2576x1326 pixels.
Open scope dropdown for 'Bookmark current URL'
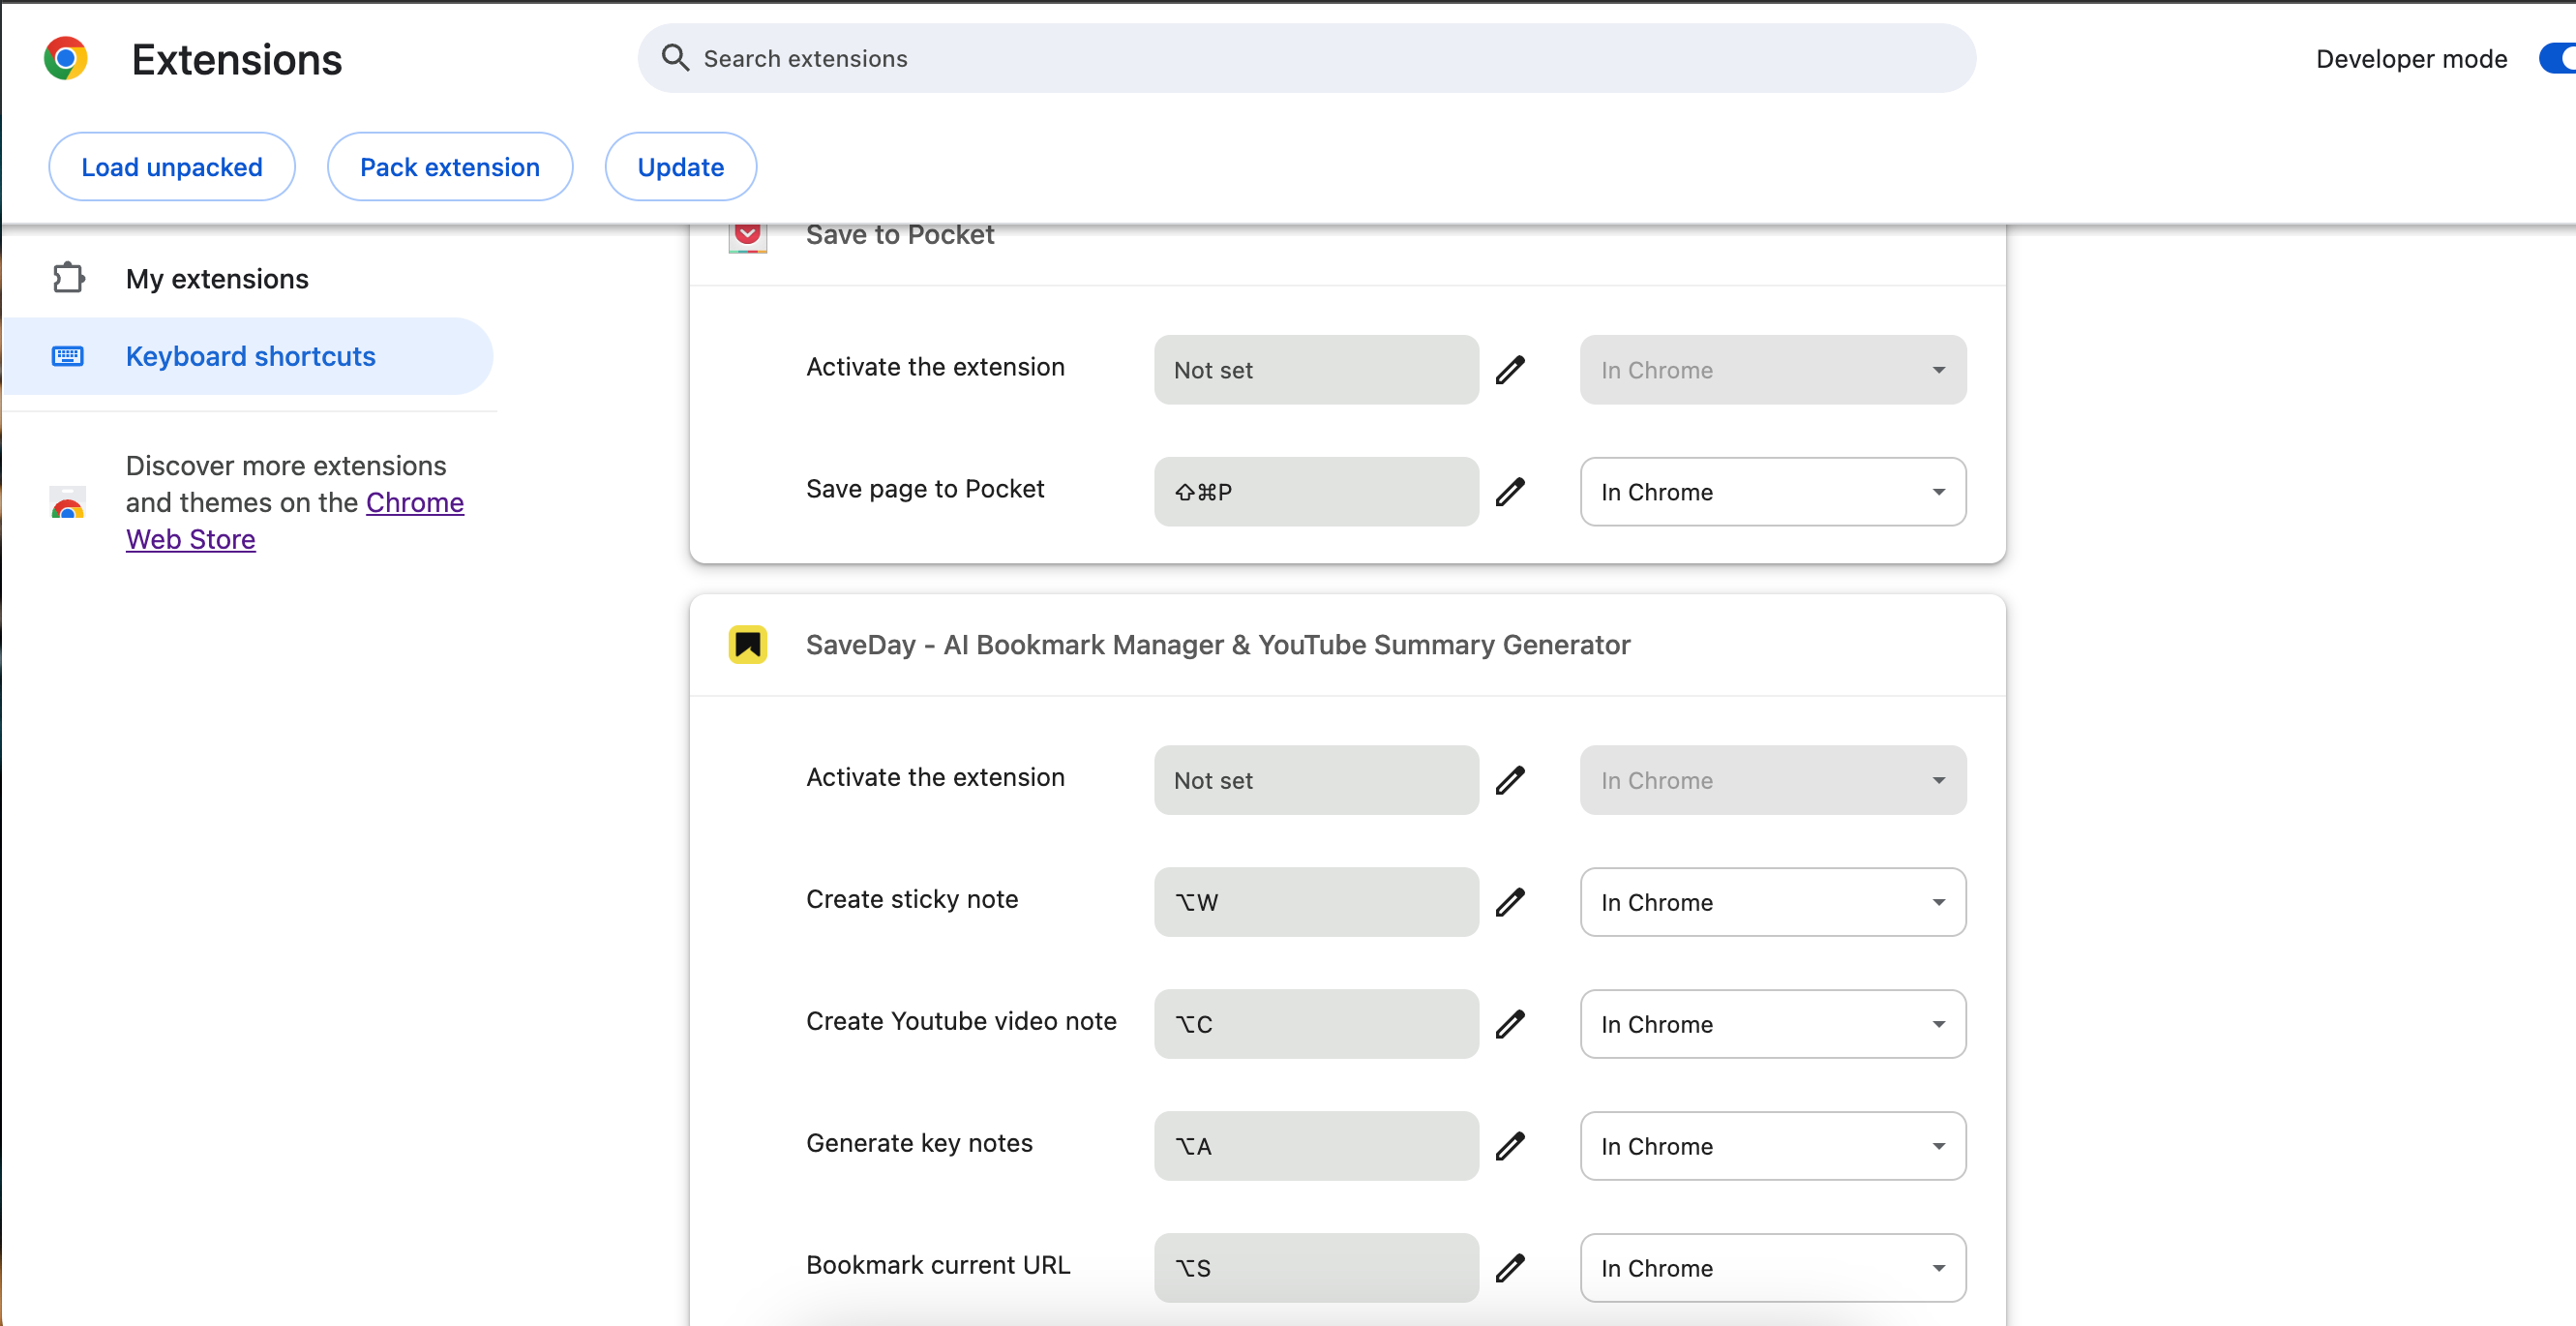point(1773,1268)
